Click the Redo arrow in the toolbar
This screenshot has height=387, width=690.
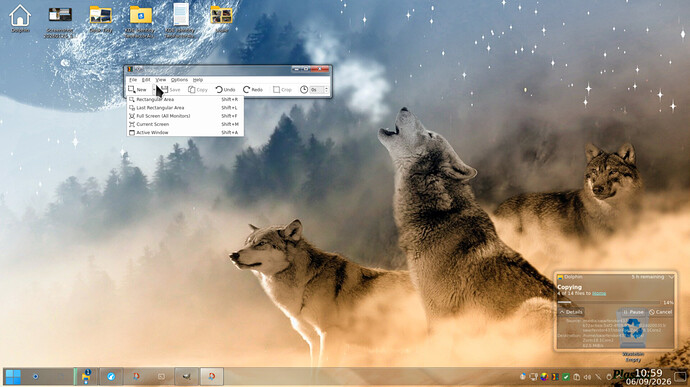coord(246,89)
